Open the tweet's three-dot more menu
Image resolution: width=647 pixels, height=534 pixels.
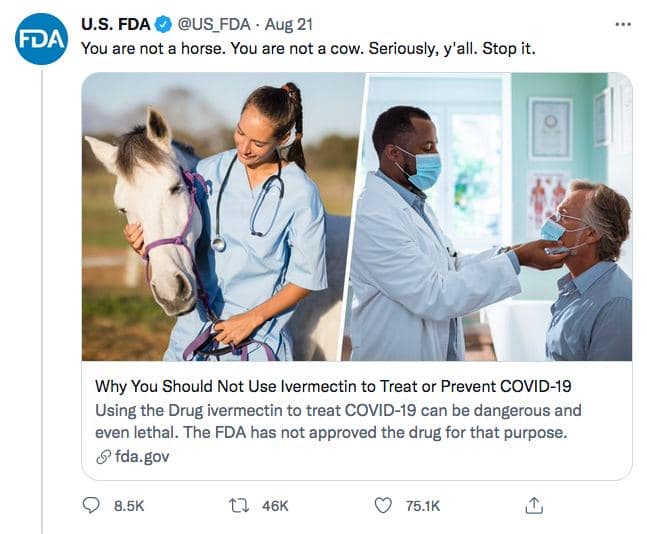pyautogui.click(x=624, y=24)
